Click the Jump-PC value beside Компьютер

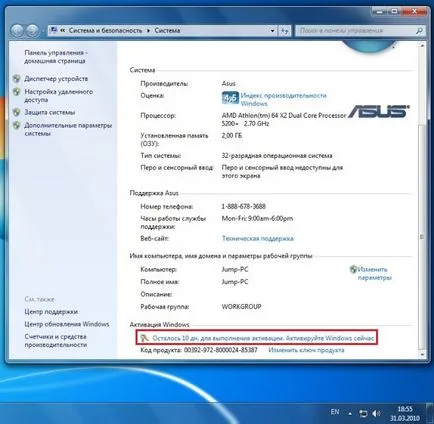(235, 269)
